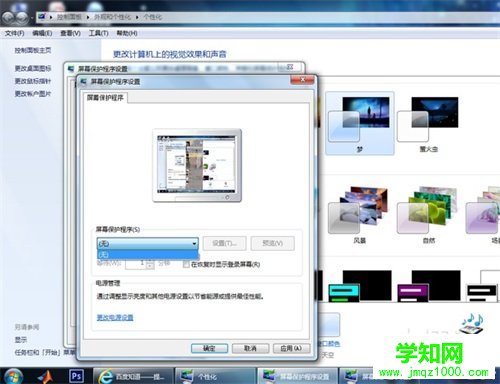Select the black-and-white high-contrast theme
This screenshot has width=500, height=384.
483,286
